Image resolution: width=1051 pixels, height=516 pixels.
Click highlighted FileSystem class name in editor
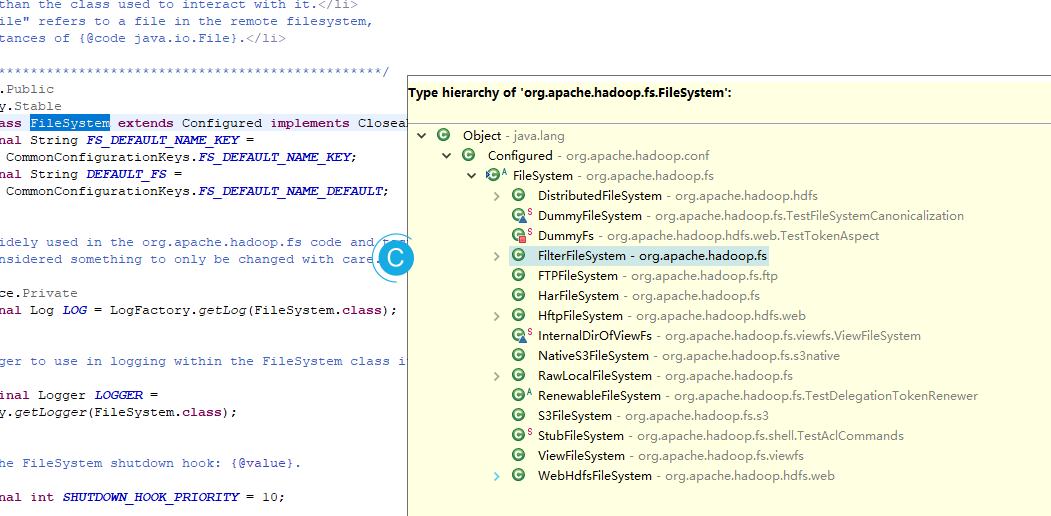[70, 123]
